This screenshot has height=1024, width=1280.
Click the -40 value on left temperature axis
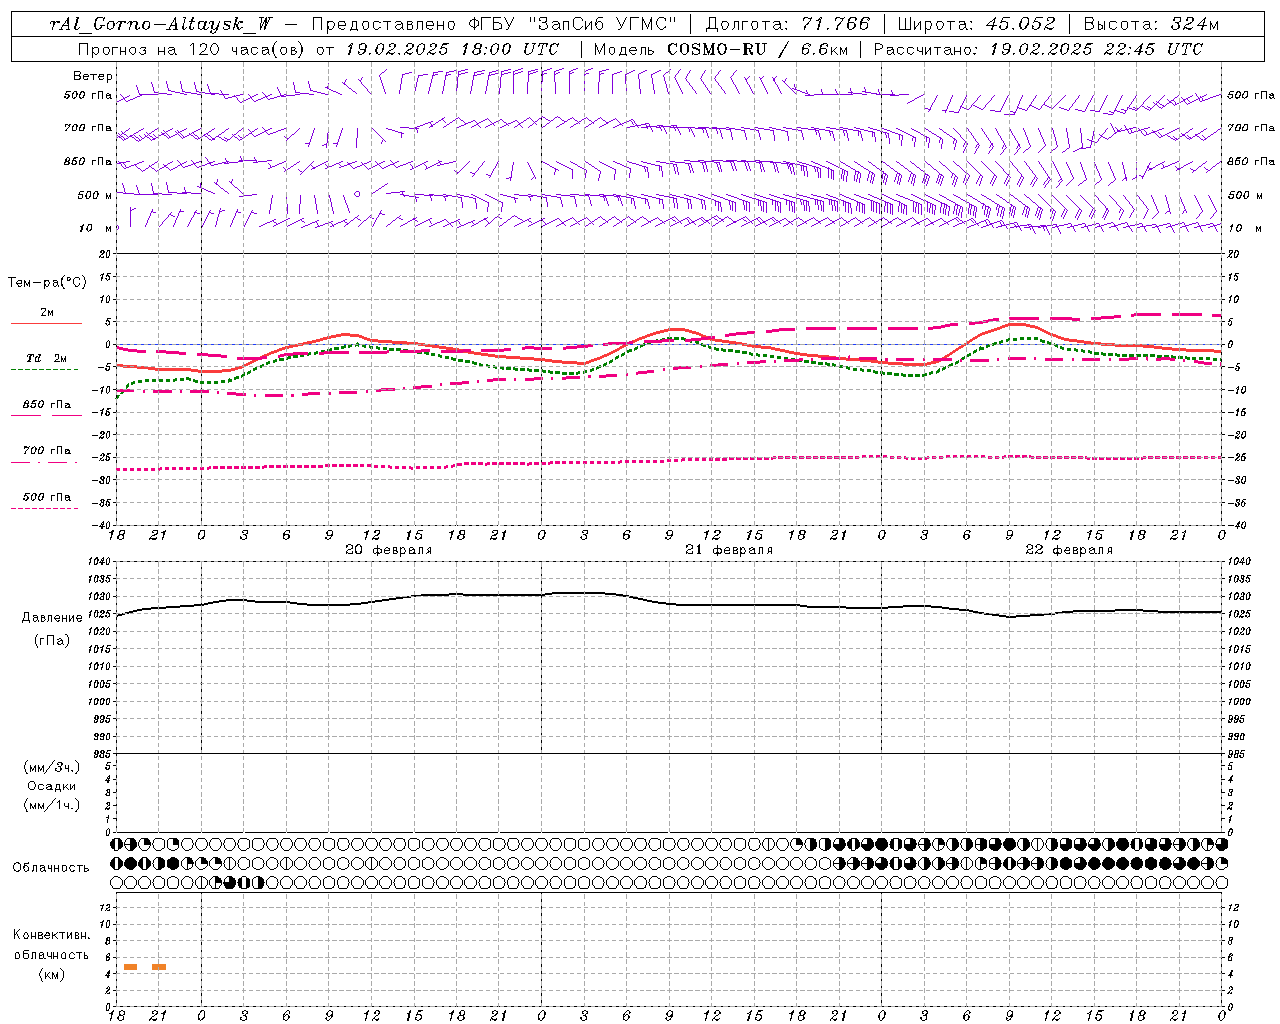coord(102,526)
